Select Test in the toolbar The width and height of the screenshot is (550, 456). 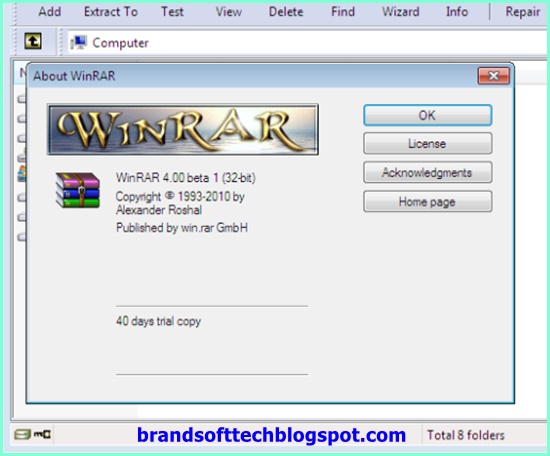[172, 12]
